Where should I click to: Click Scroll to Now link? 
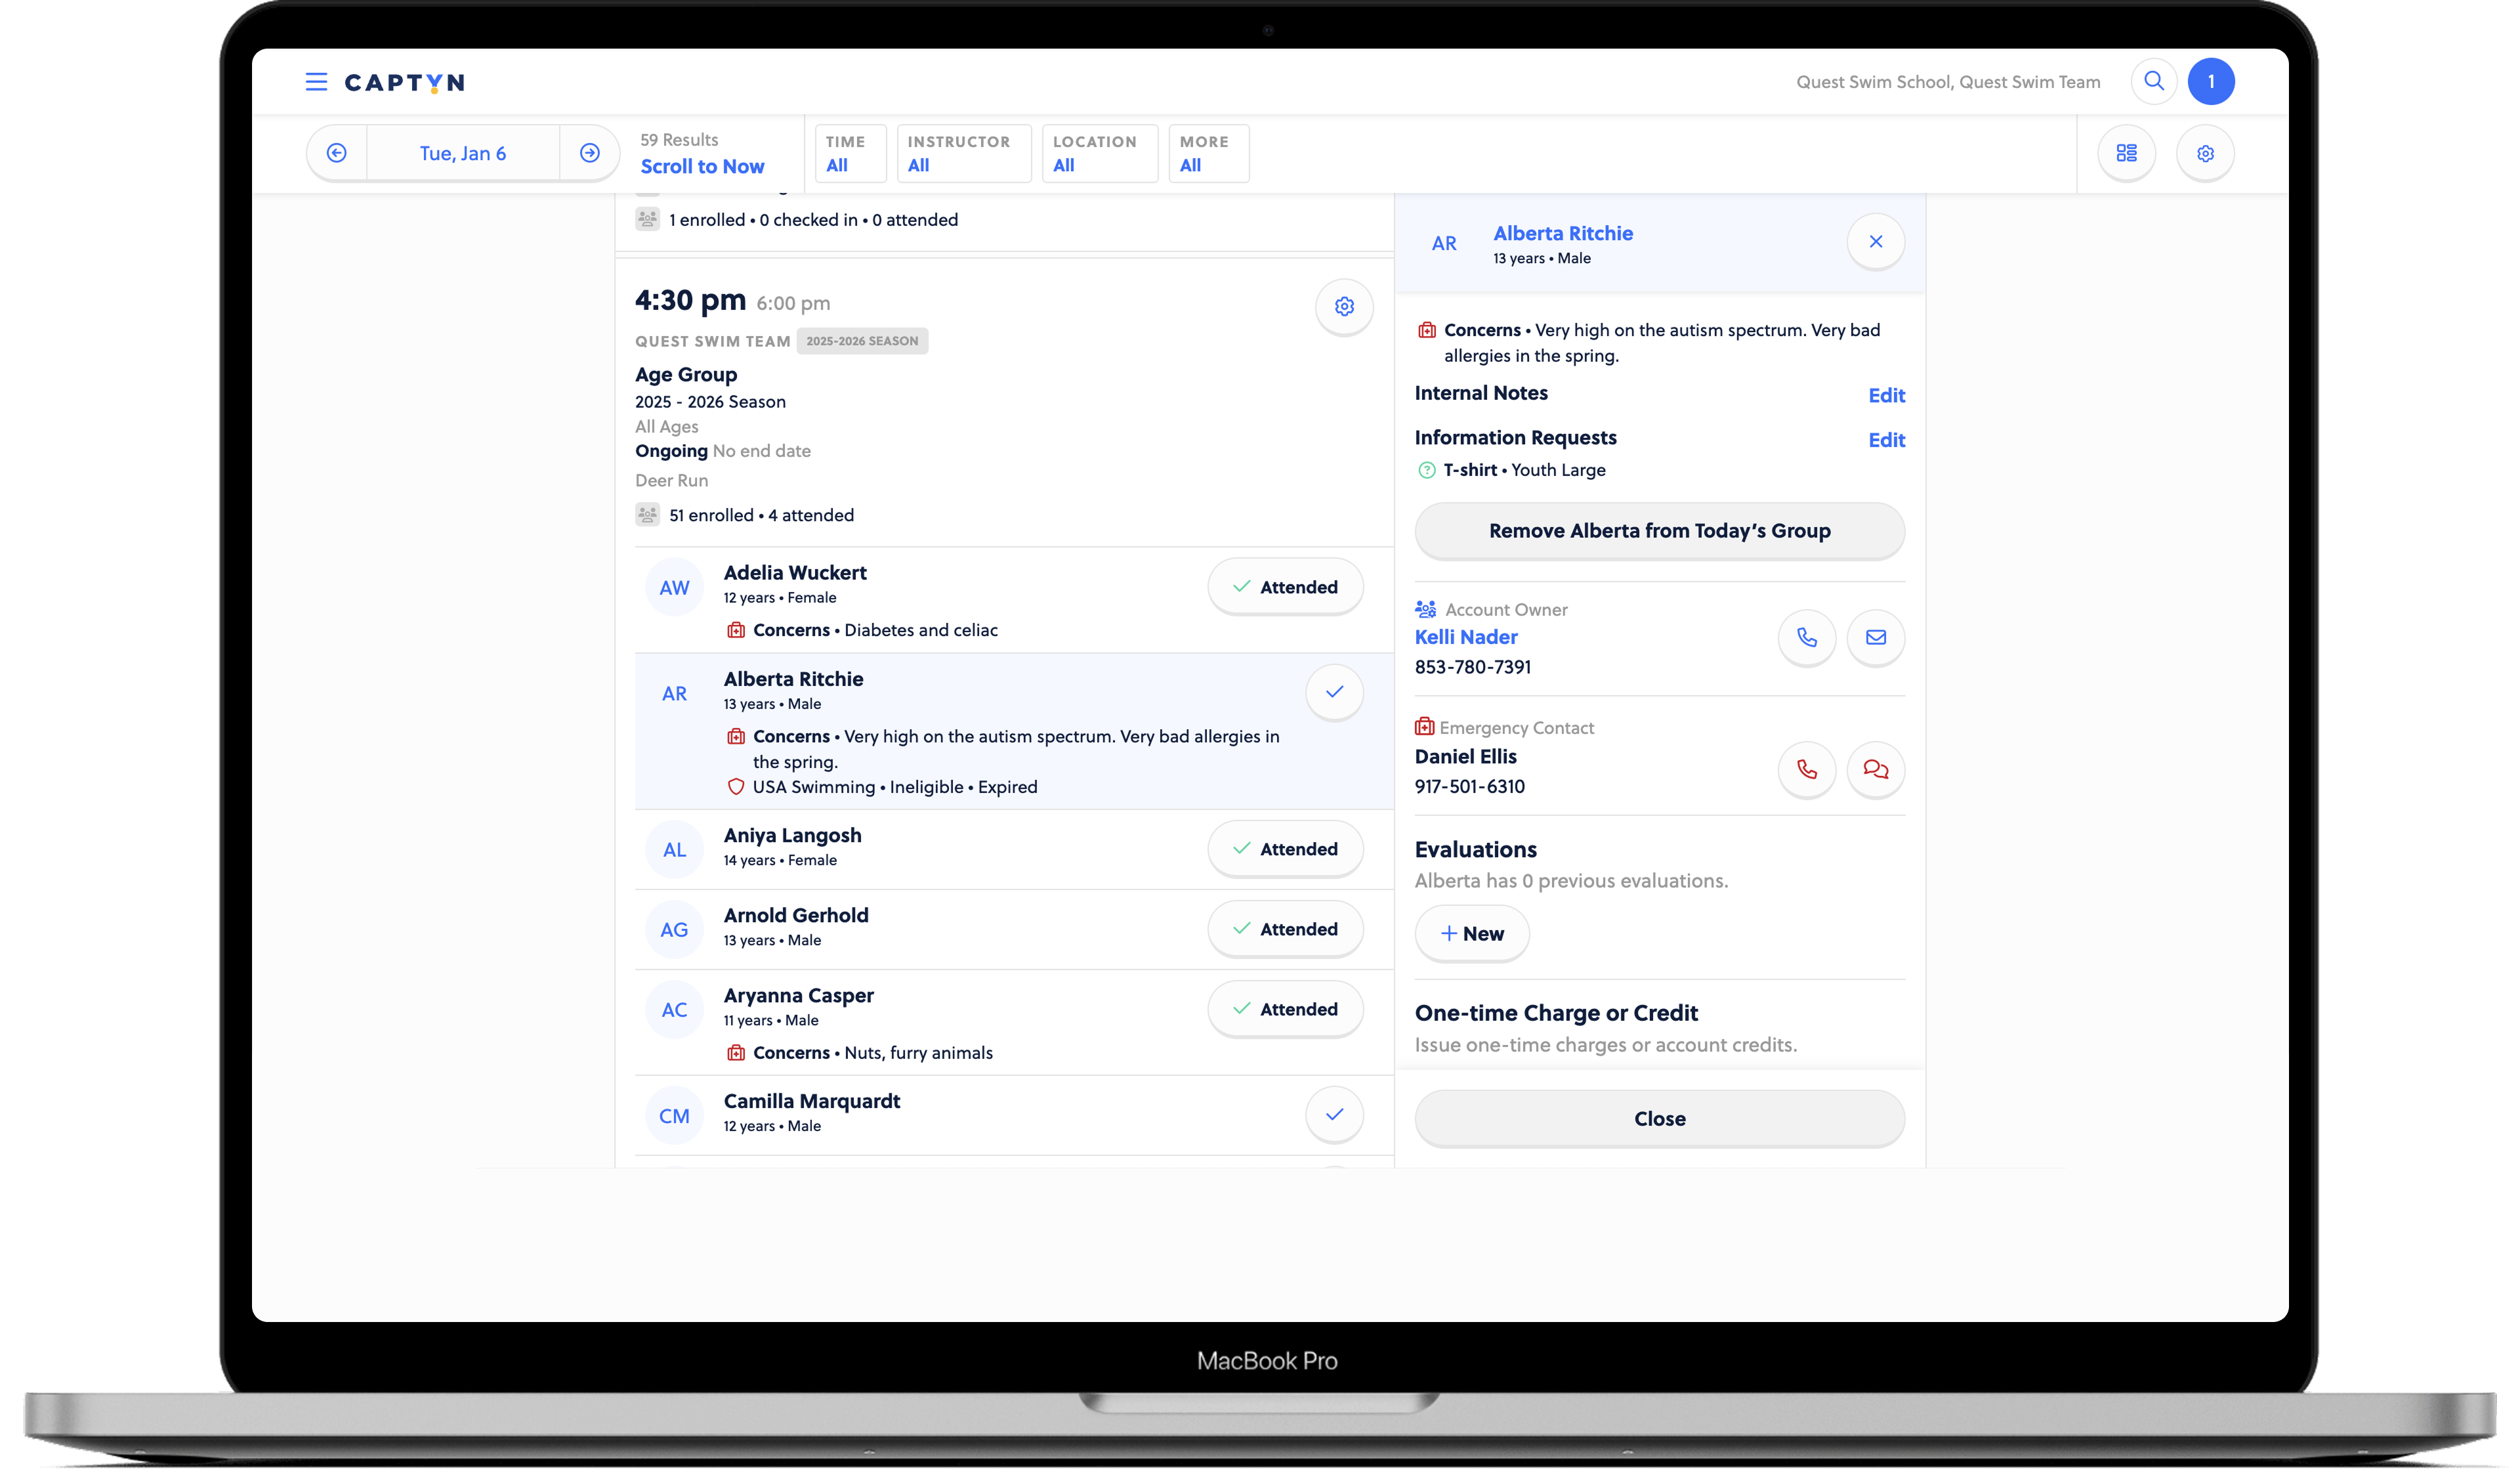(702, 167)
